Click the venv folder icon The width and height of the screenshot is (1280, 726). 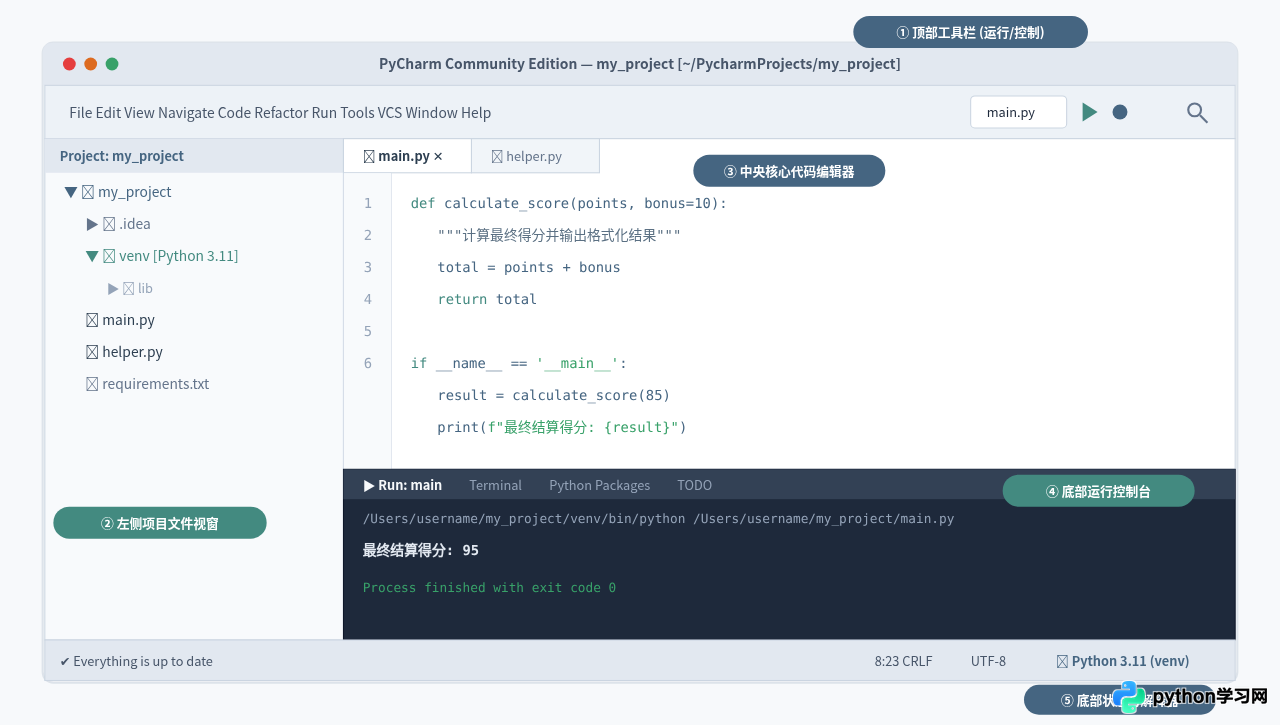click(x=109, y=256)
